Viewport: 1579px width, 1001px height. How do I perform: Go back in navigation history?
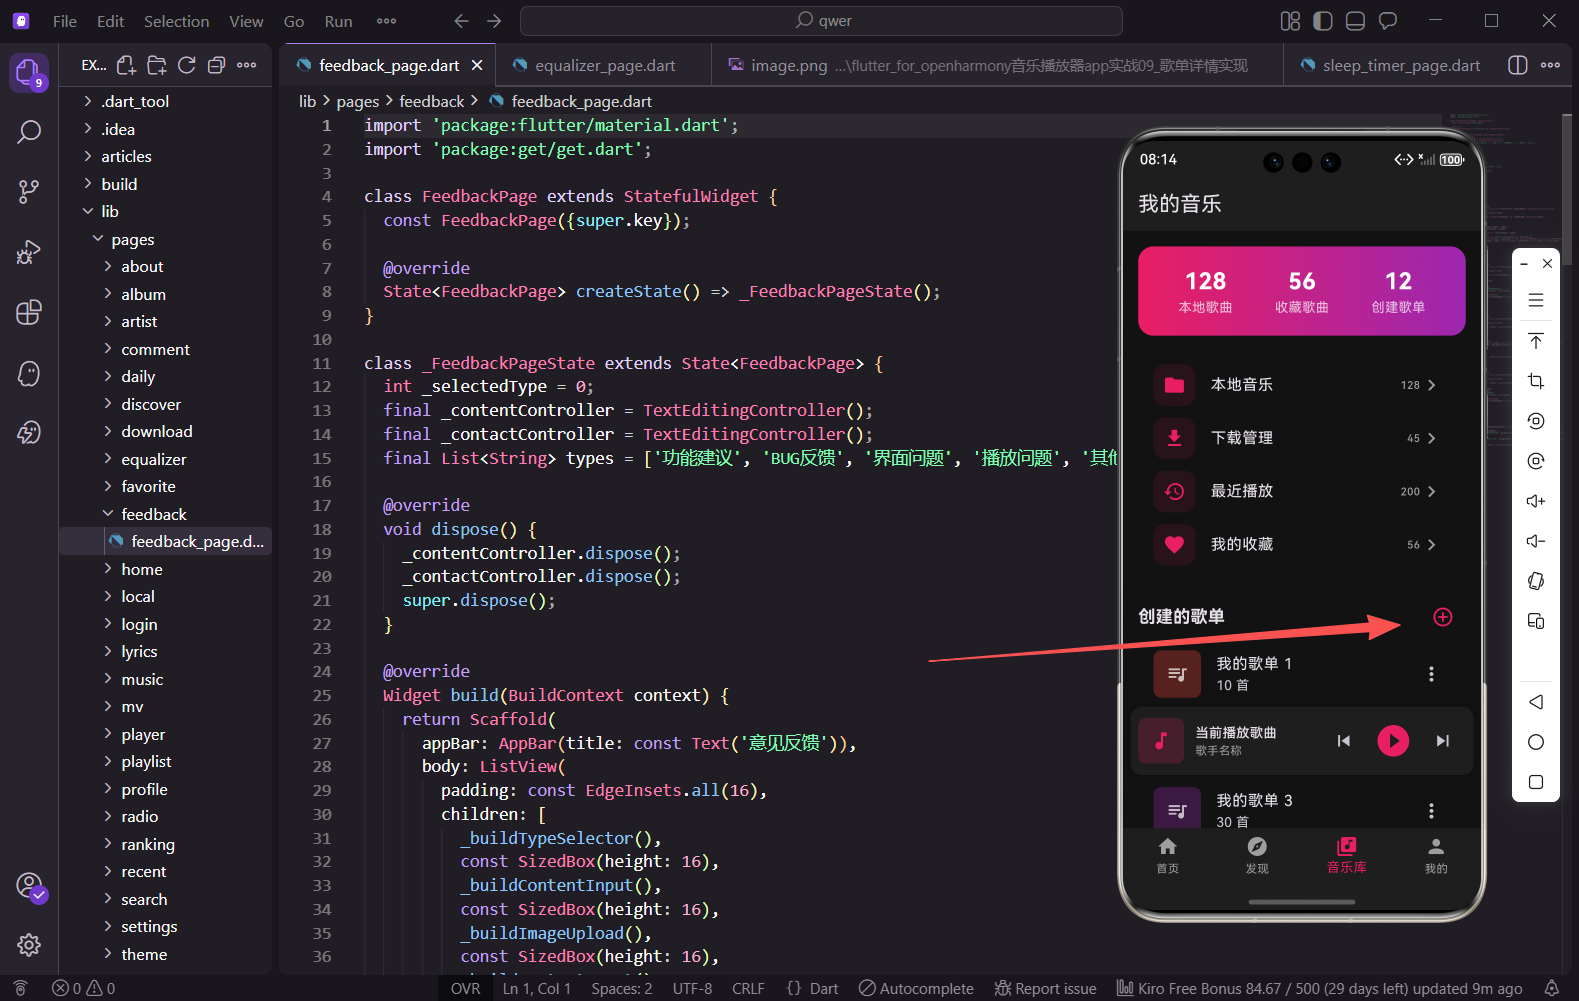tap(461, 21)
